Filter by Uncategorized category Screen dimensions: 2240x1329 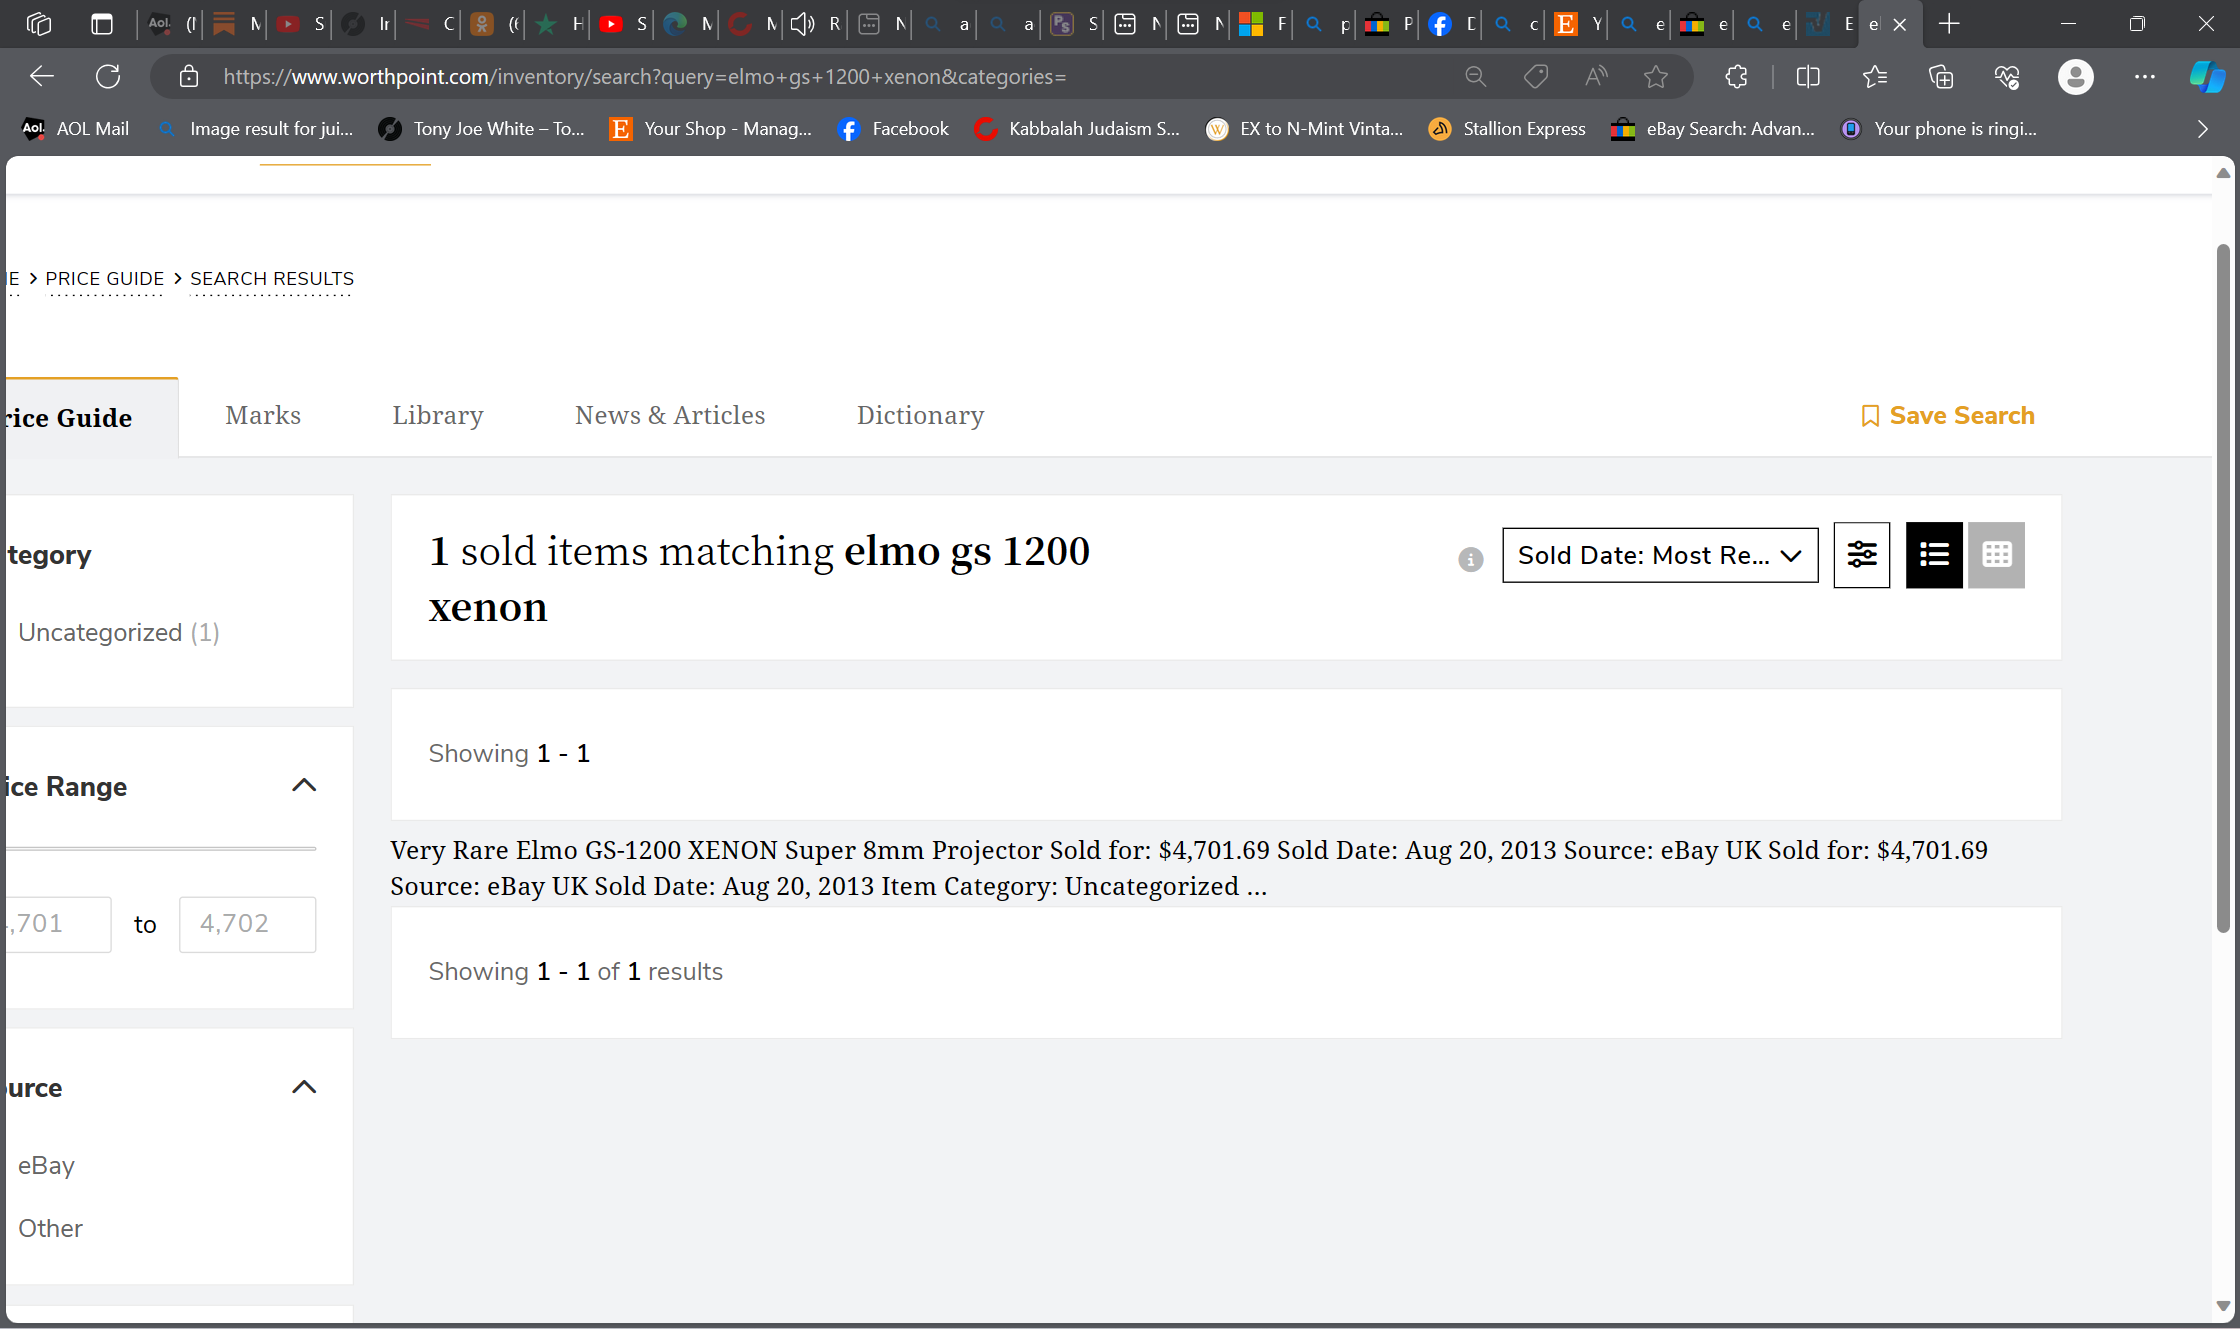click(x=118, y=632)
